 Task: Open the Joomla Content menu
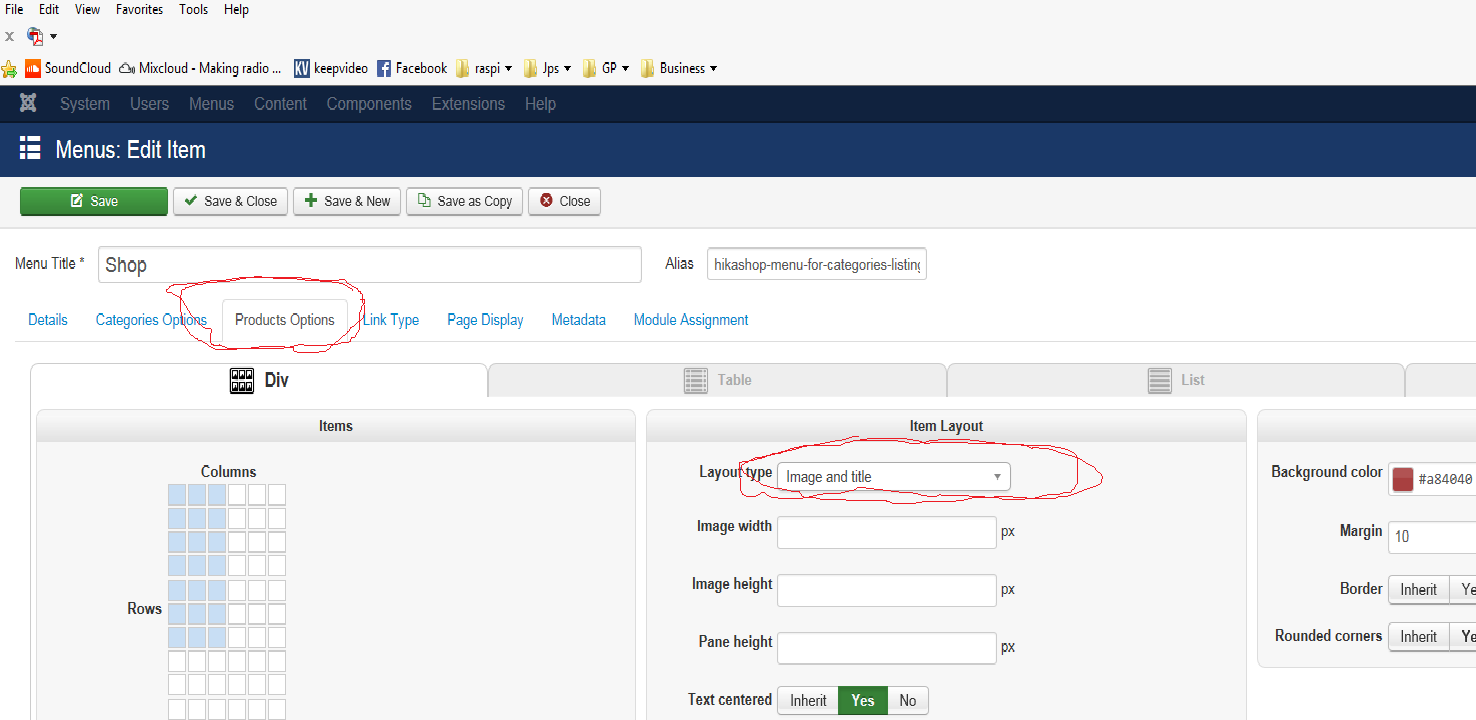(280, 104)
